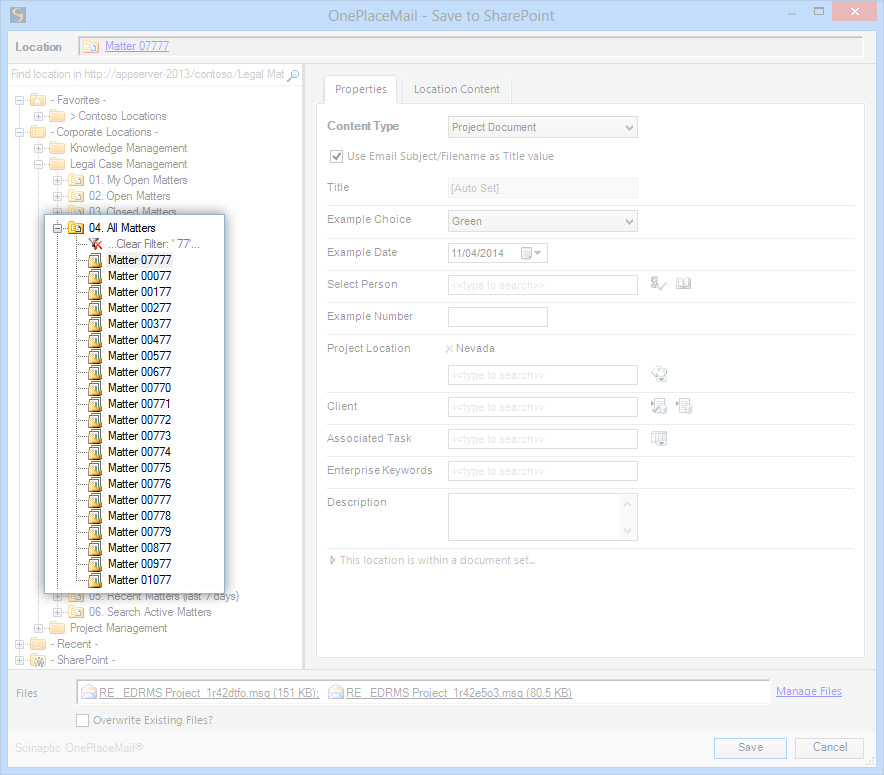Screen dimensions: 884x775
Task: Click the Matter 00770 document set icon
Action: 95,388
